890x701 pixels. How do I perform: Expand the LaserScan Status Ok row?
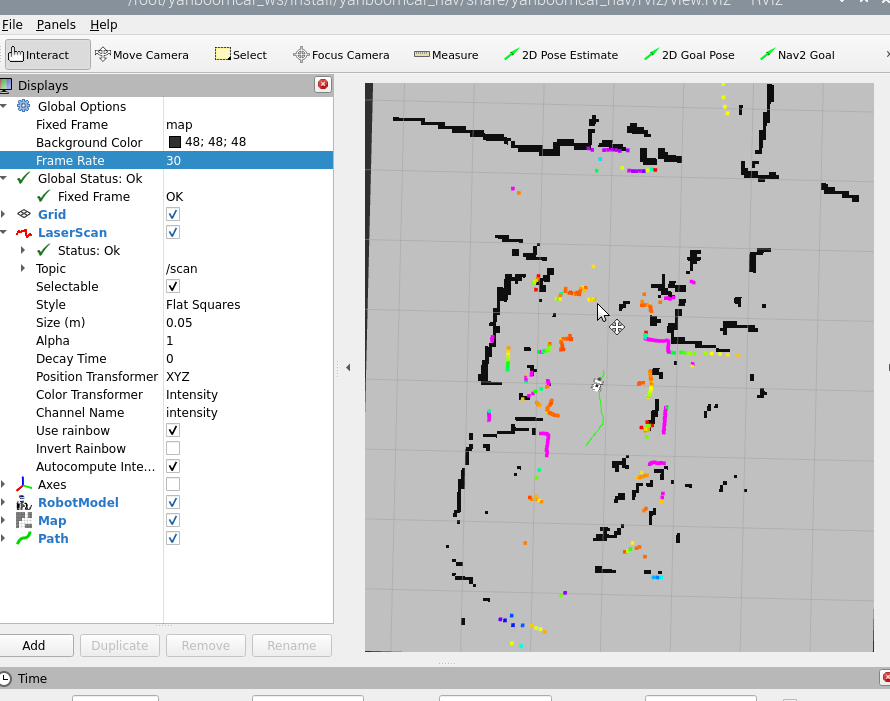(23, 250)
